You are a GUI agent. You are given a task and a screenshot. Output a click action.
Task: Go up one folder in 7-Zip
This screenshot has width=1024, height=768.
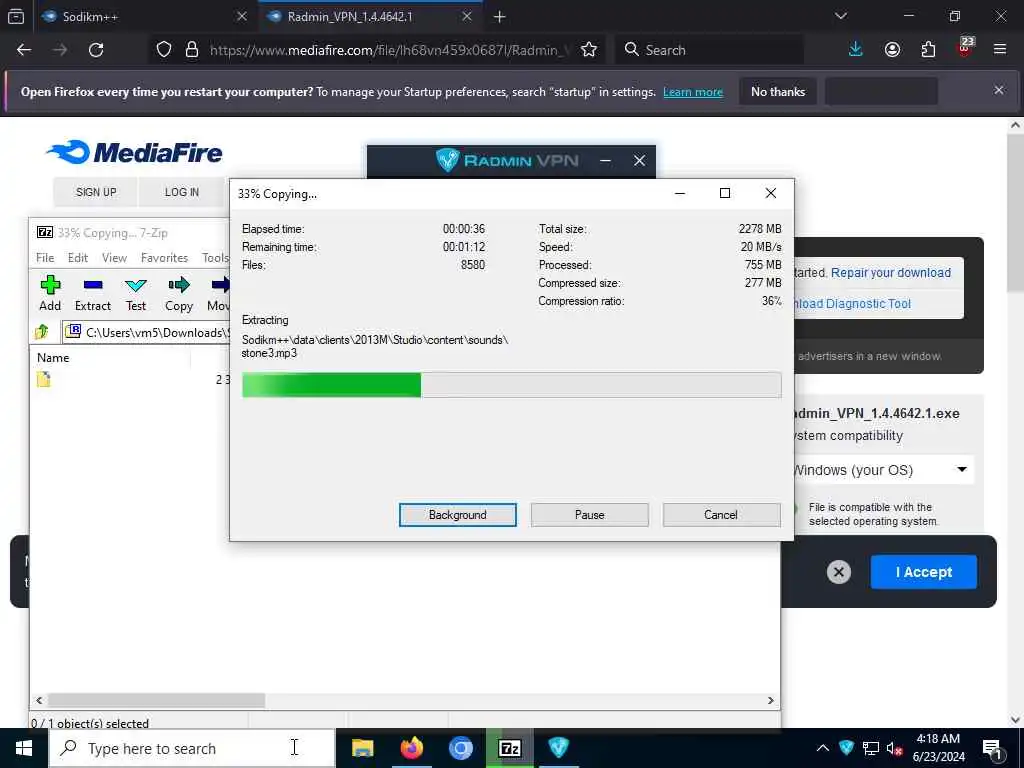(42, 332)
